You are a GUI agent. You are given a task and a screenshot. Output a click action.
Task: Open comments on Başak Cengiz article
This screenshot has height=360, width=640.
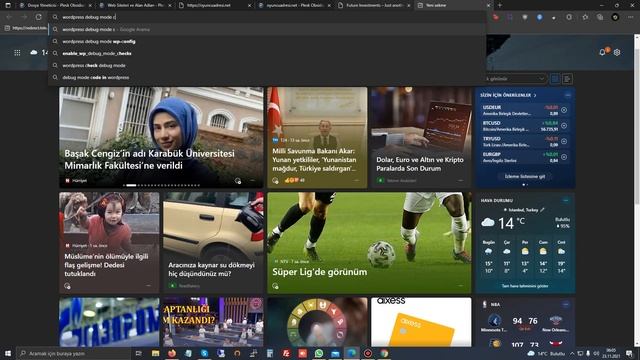tap(238, 181)
